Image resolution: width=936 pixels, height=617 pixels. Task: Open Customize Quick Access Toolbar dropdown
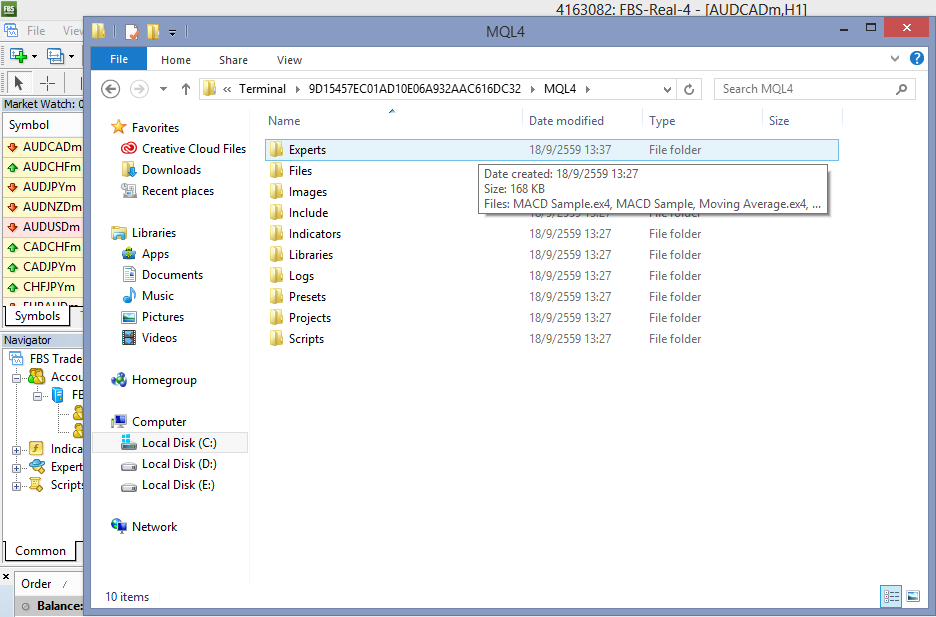pyautogui.click(x=172, y=32)
